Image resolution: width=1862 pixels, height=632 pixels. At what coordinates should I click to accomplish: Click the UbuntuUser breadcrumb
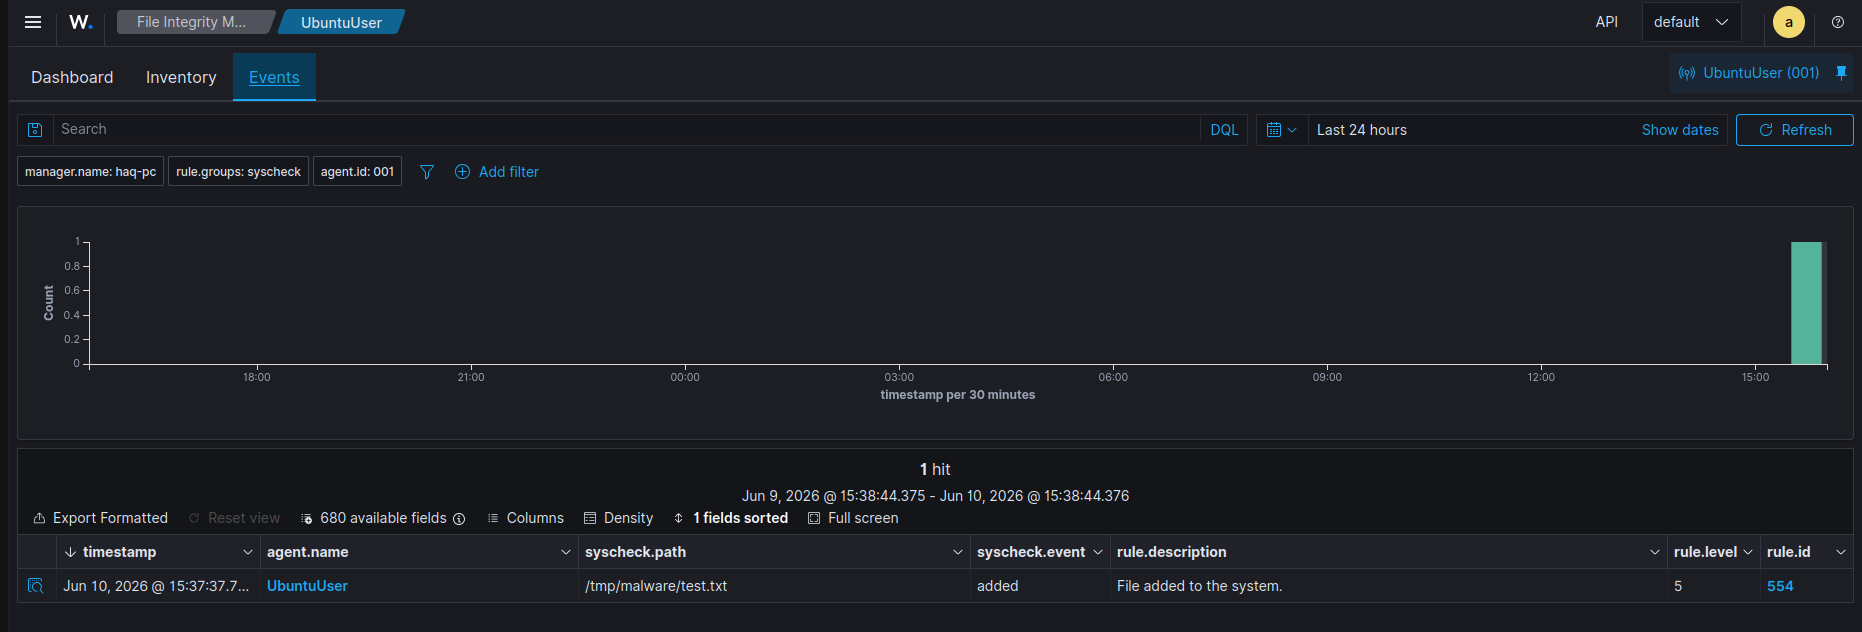tap(341, 22)
